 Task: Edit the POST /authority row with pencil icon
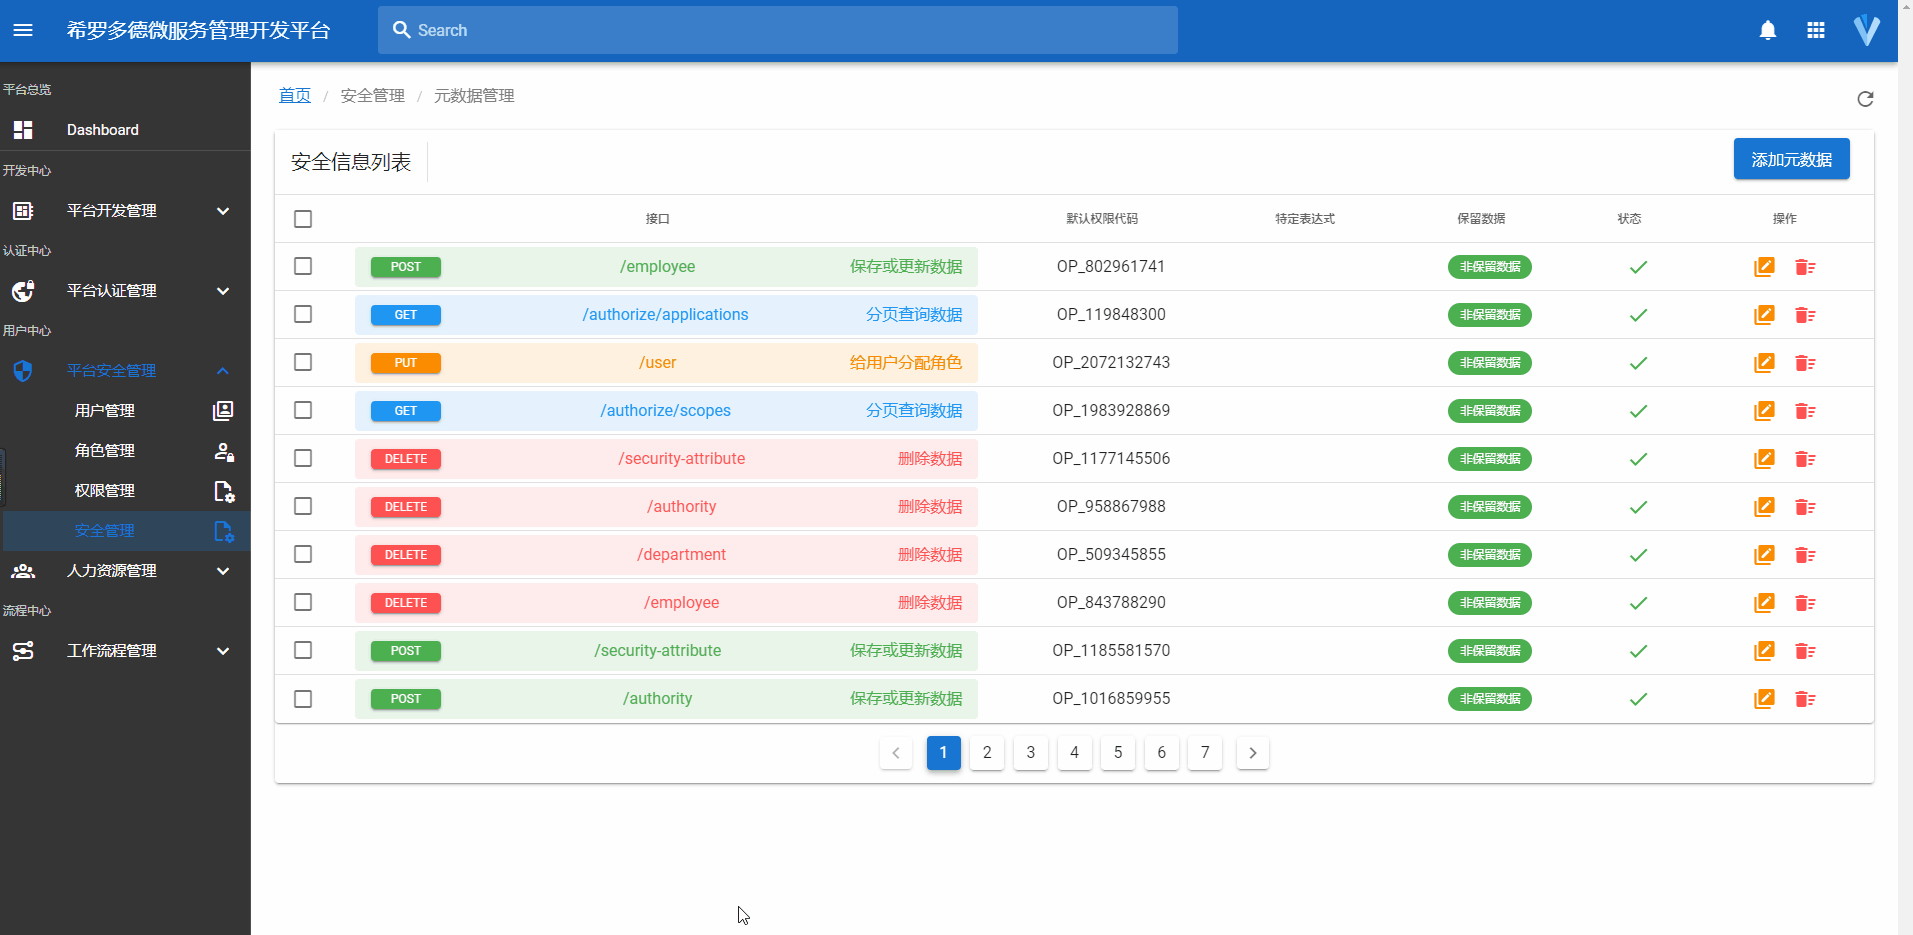point(1764,699)
